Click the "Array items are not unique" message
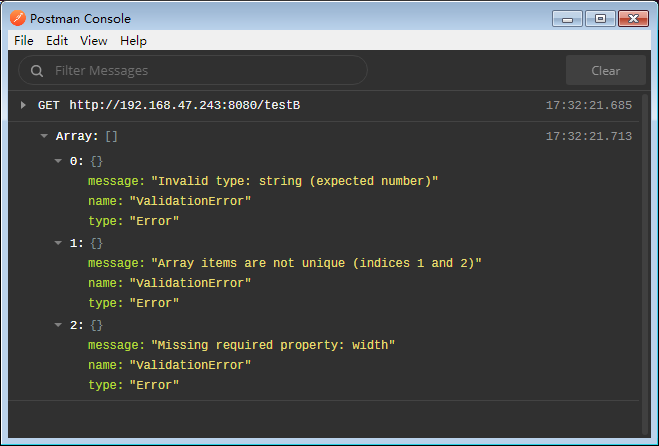 (x=316, y=263)
